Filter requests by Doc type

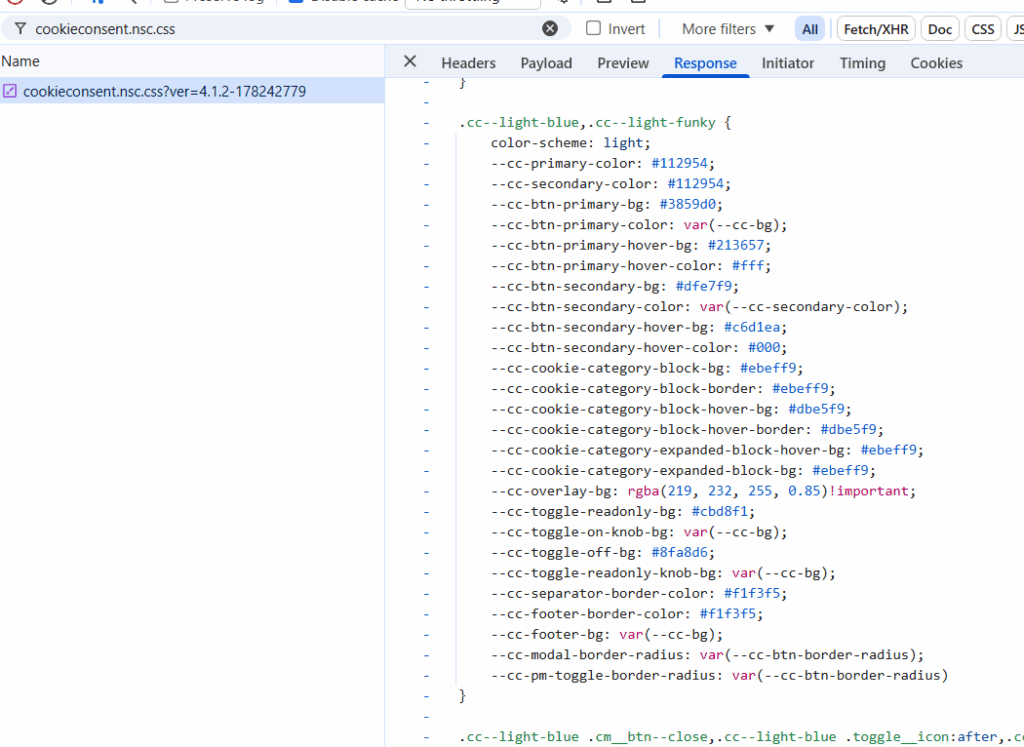pos(940,29)
